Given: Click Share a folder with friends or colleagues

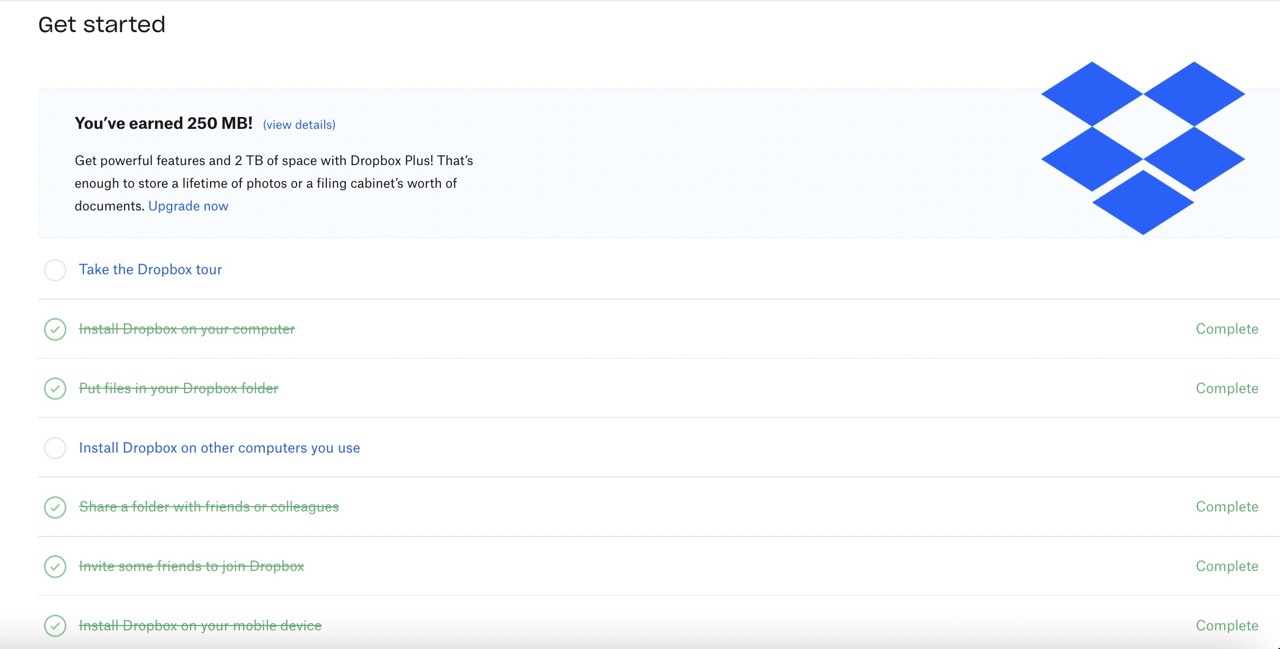Looking at the screenshot, I should click(x=209, y=507).
